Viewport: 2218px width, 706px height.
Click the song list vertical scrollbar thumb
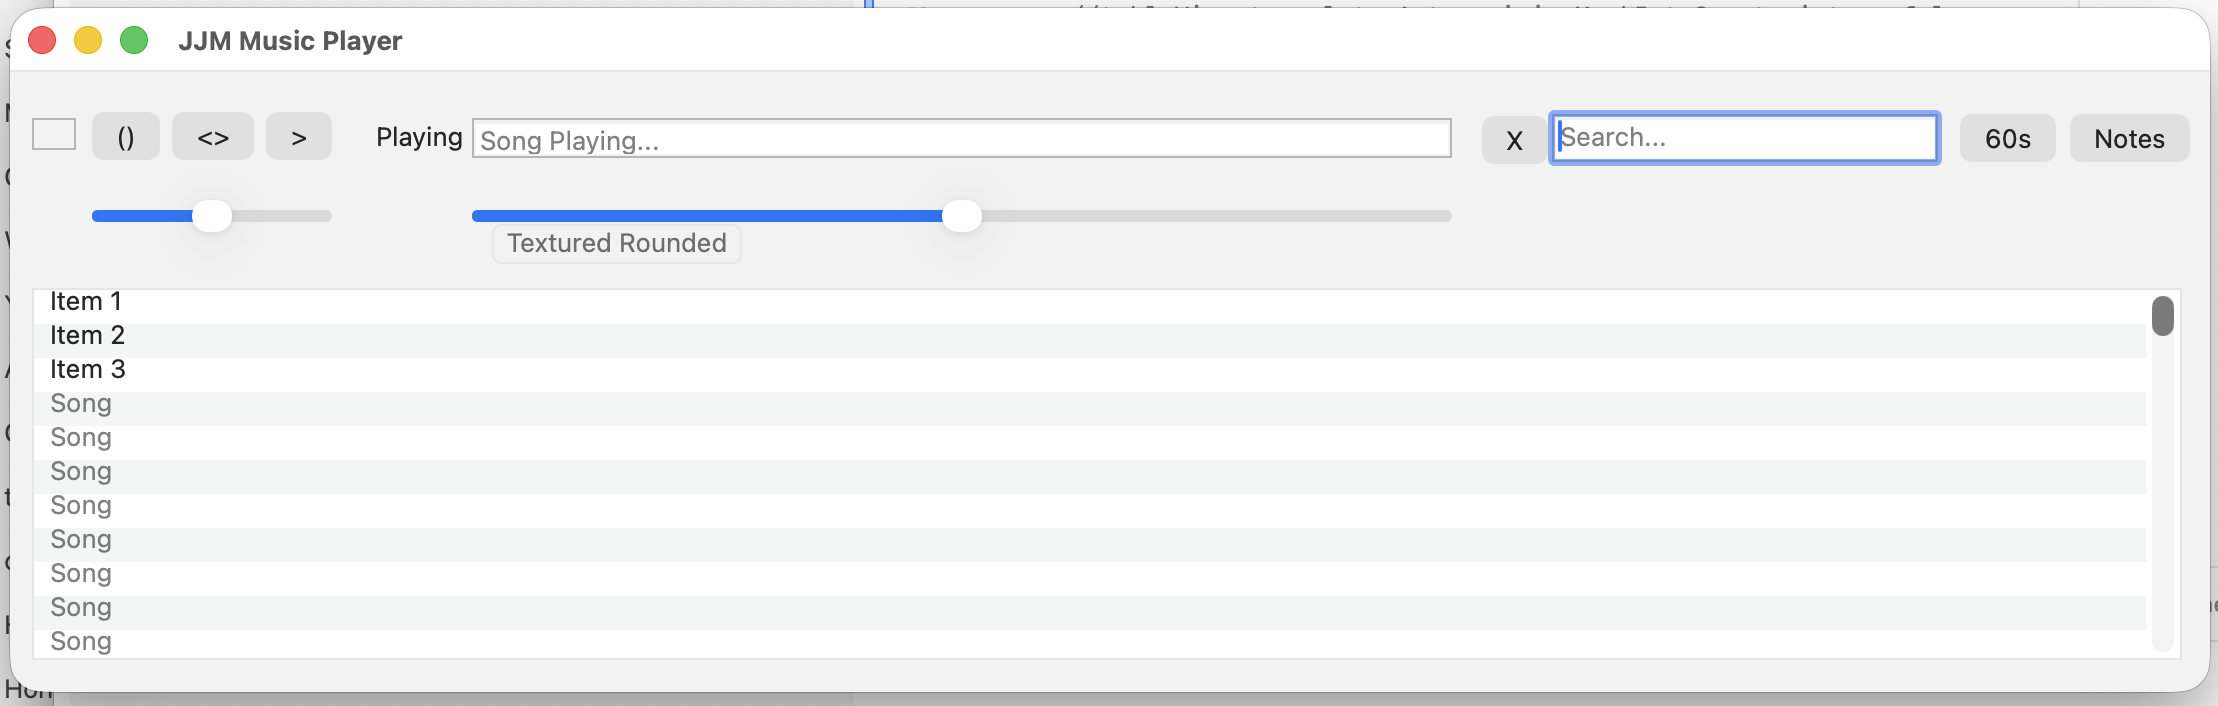[x=2163, y=316]
